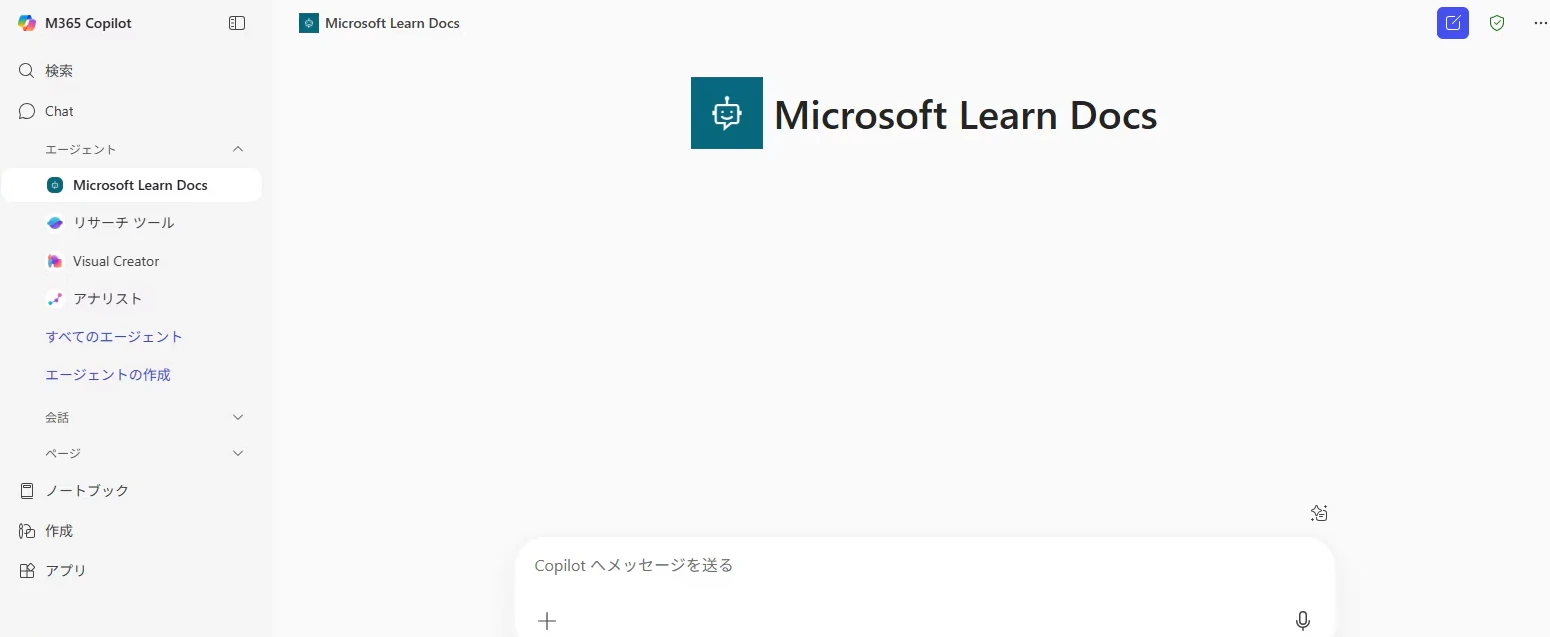Focus the Copilot へメッセージを送る input
This screenshot has height=637, width=1550.
click(x=925, y=566)
